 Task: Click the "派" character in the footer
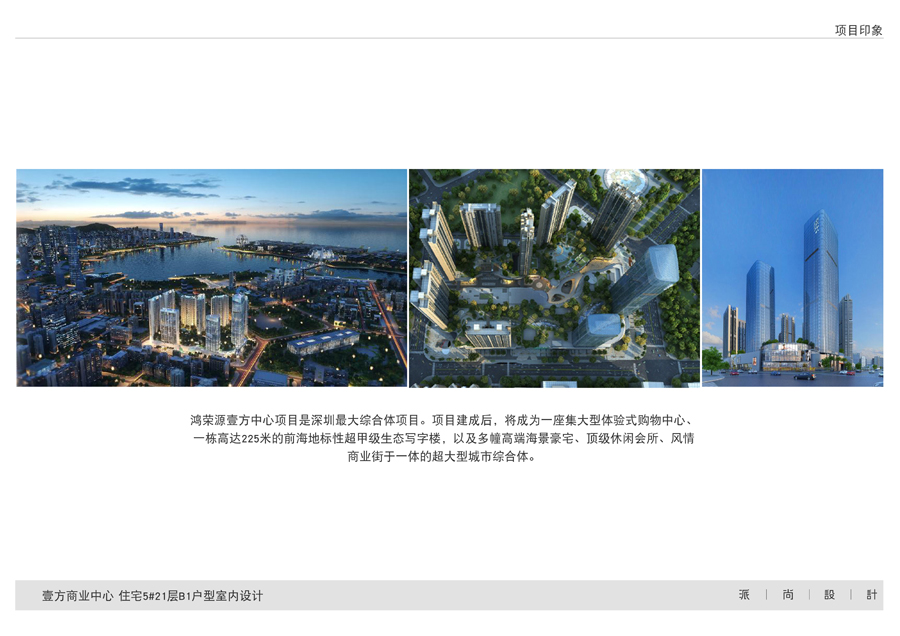coord(744,595)
